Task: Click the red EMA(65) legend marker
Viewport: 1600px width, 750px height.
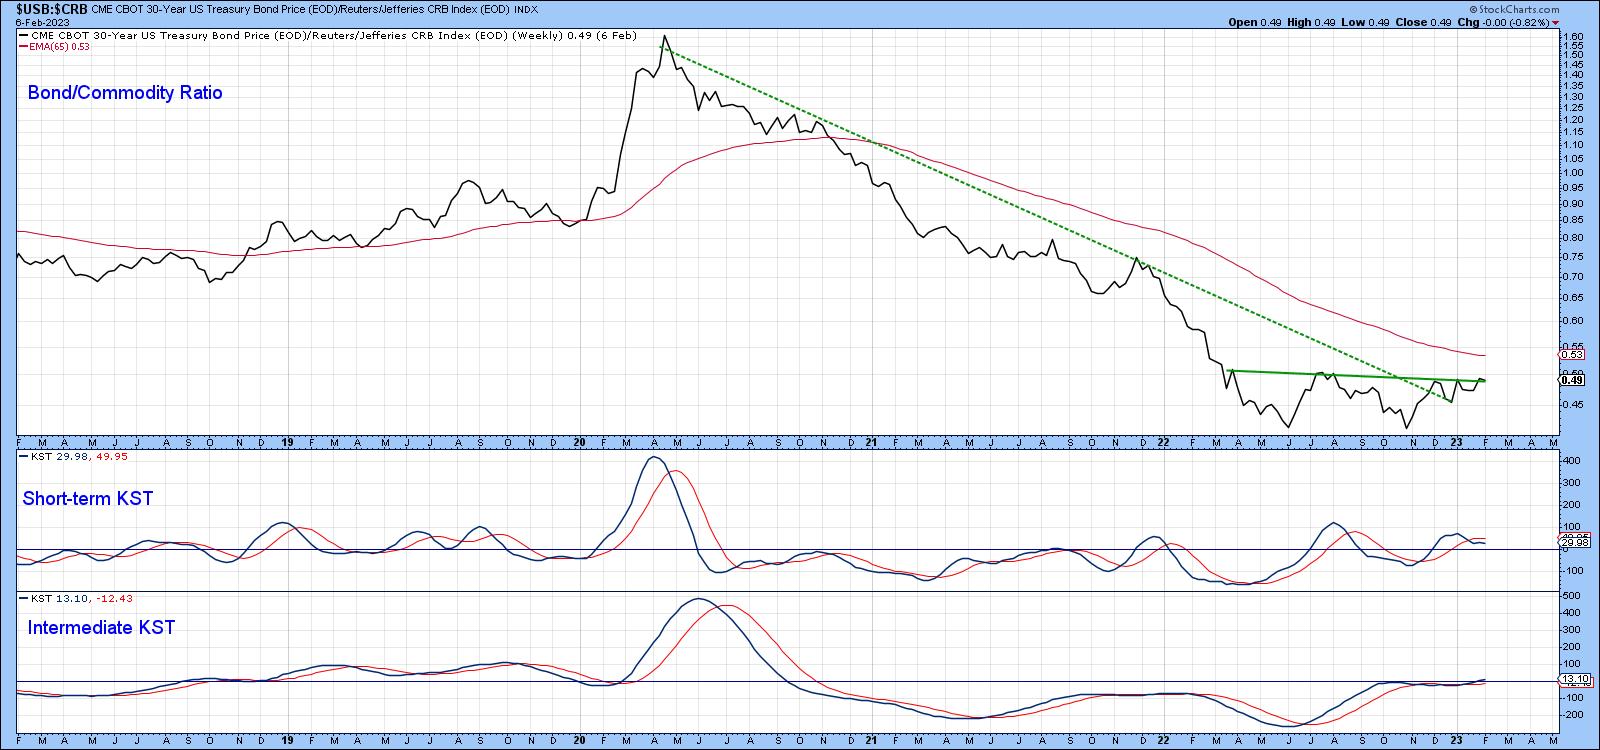Action: [x=22, y=45]
